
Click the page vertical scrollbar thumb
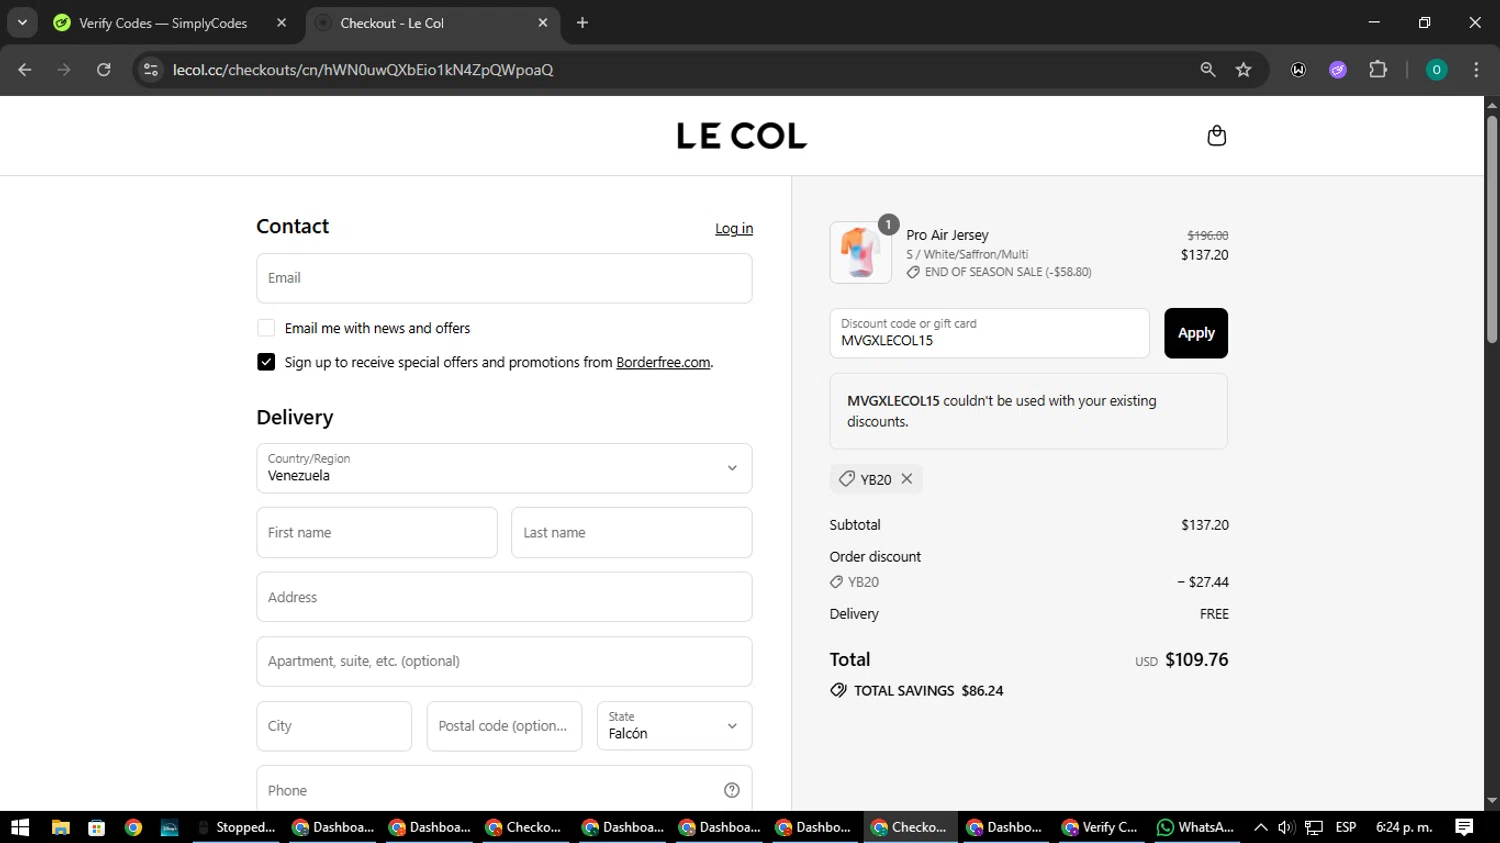(1492, 228)
